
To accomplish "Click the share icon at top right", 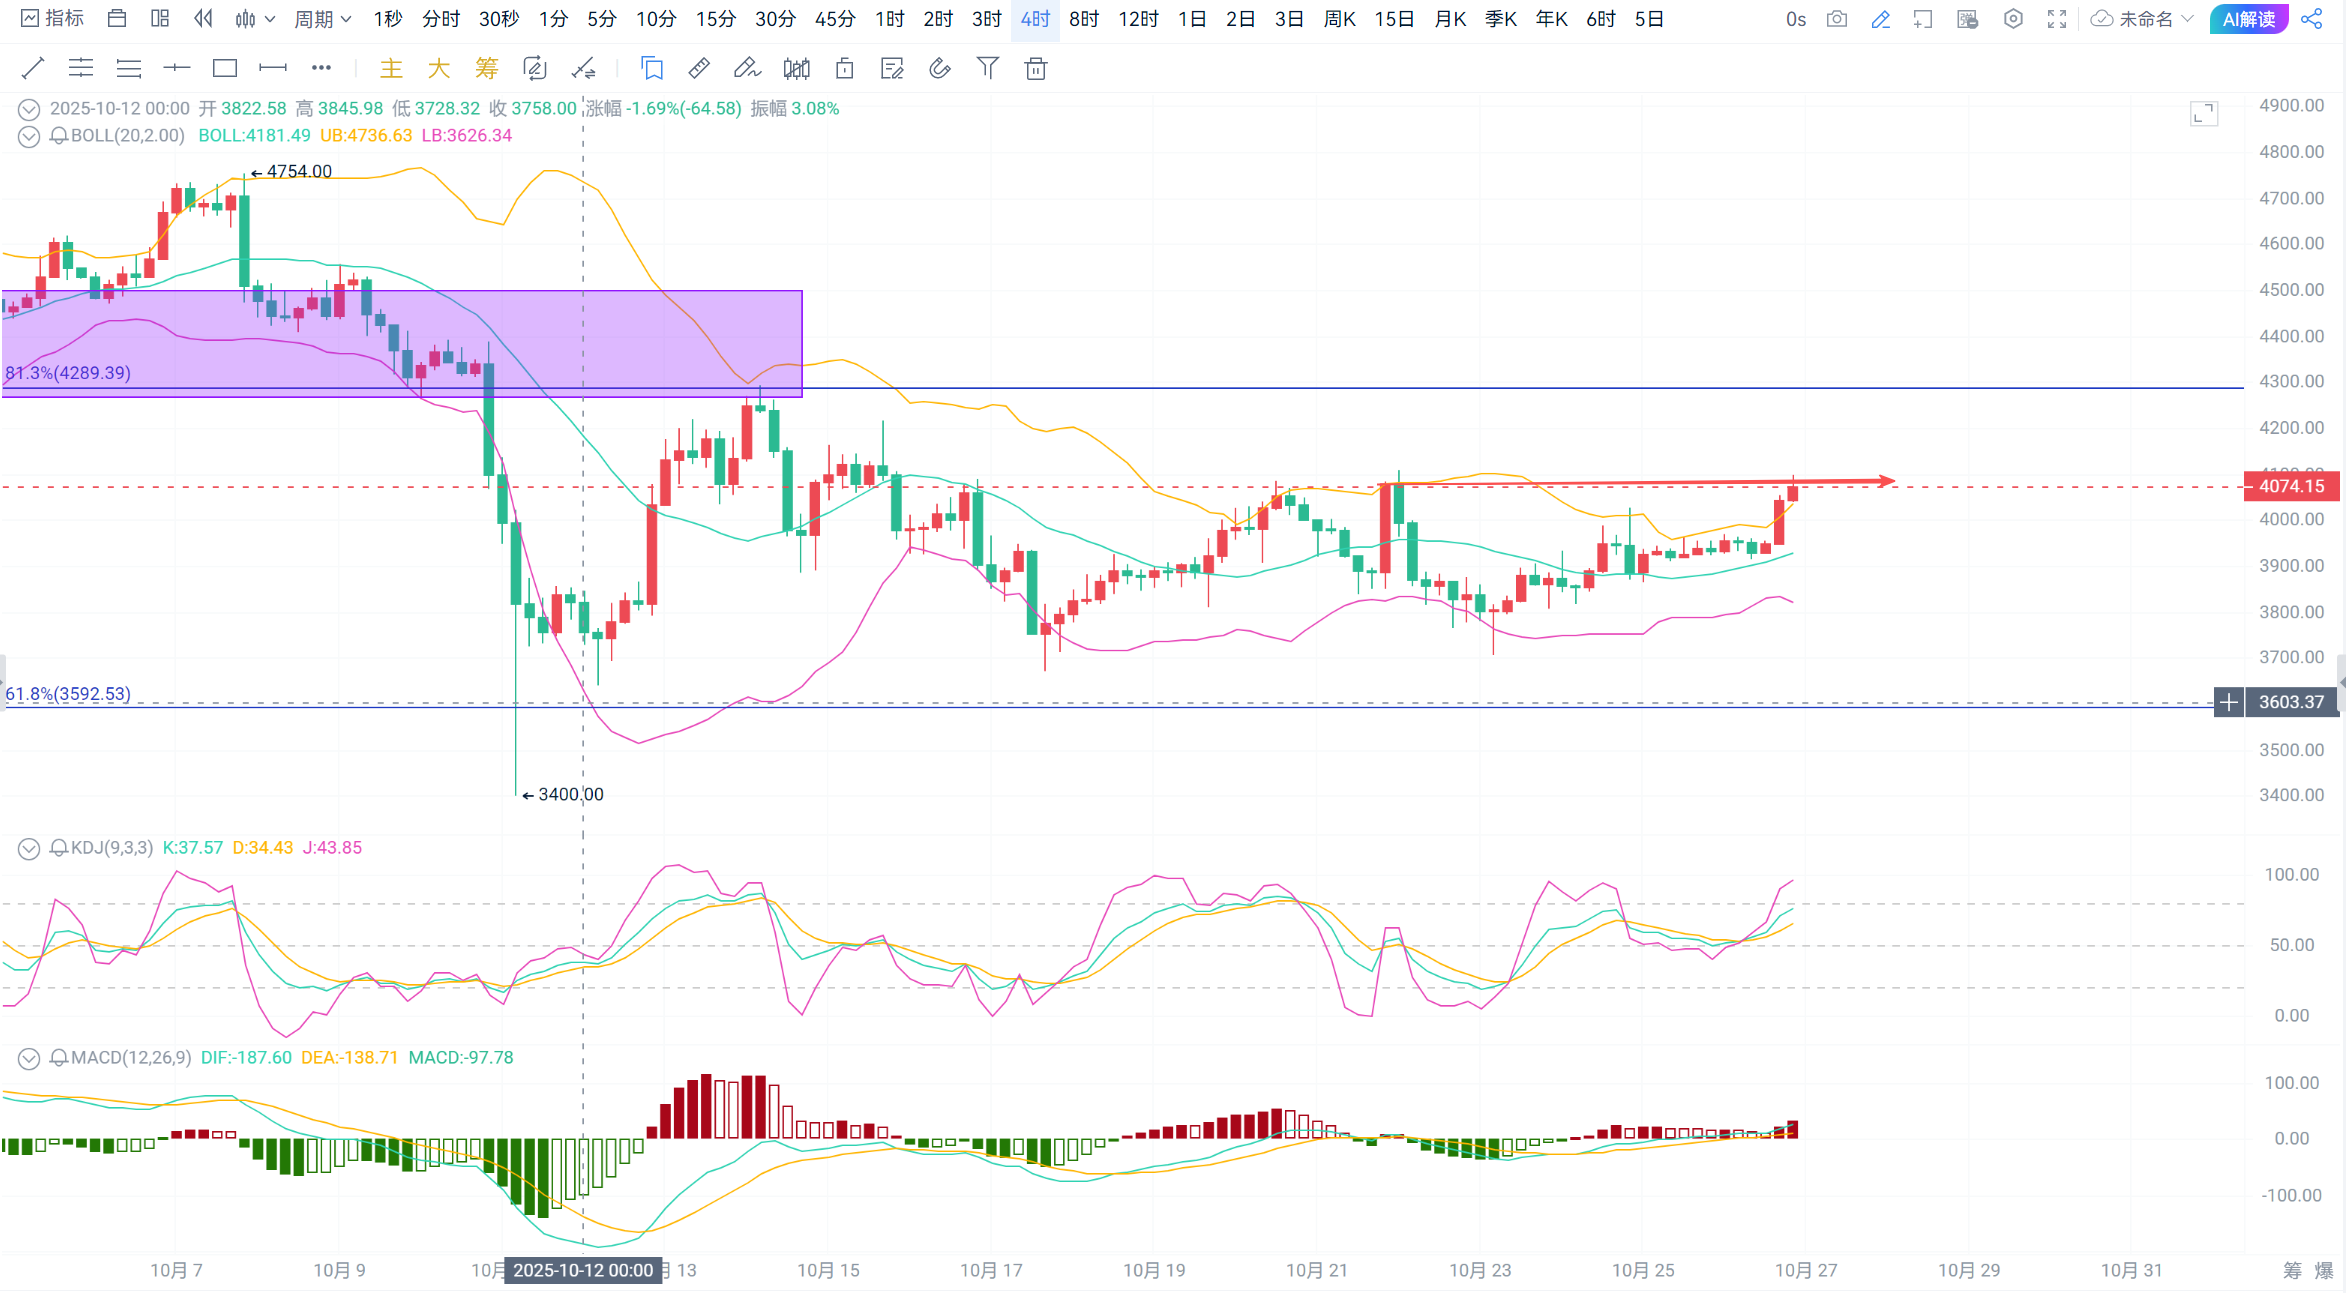I will pos(2312,19).
